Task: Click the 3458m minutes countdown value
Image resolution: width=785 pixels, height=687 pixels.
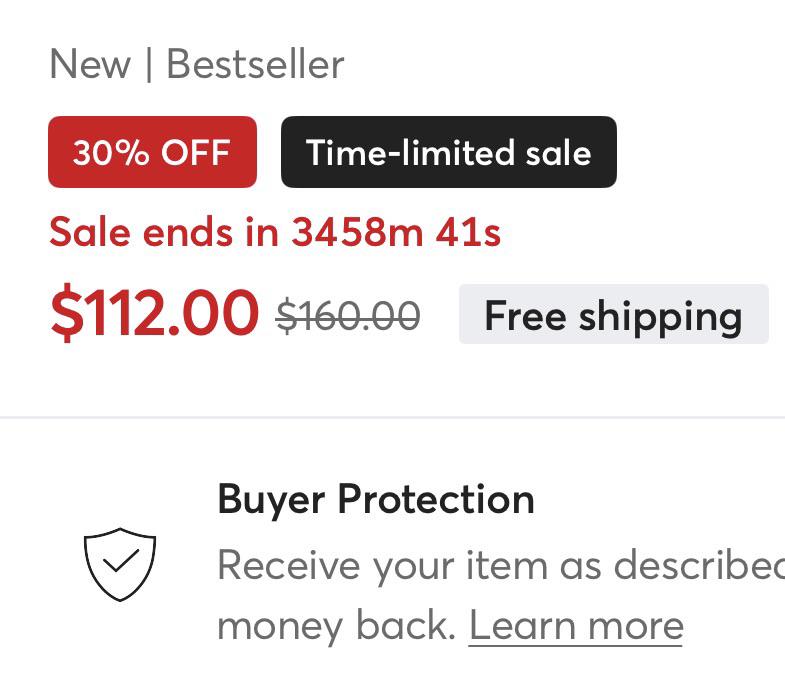Action: click(x=357, y=232)
